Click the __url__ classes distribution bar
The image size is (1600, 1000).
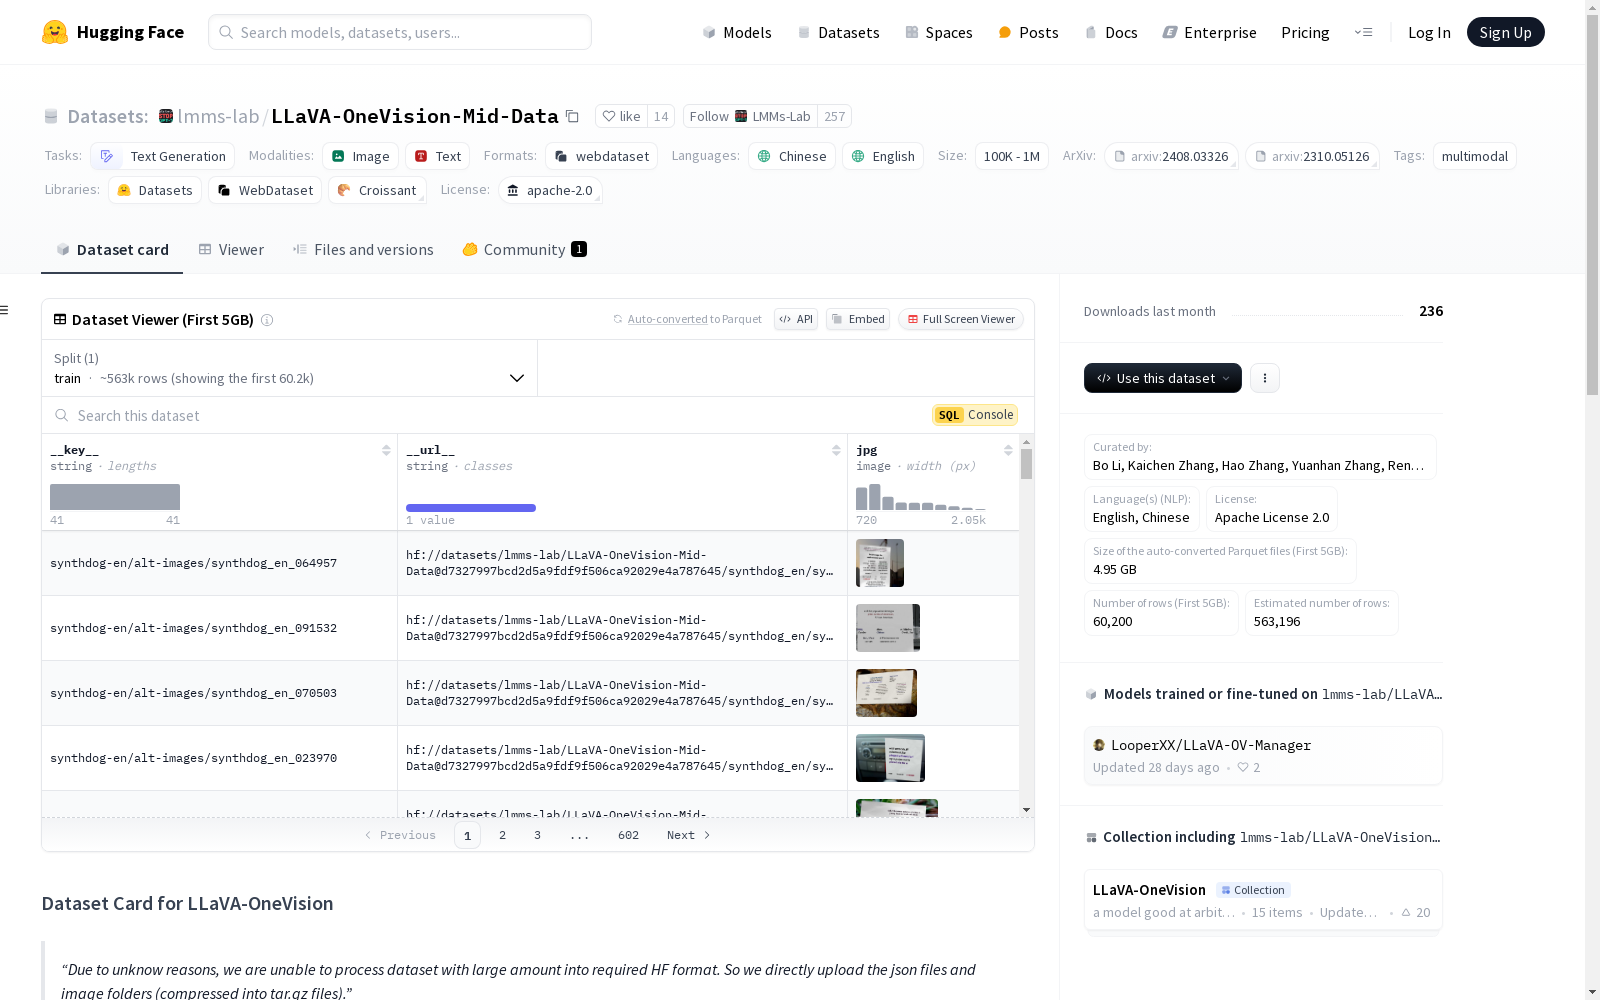pos(471,508)
